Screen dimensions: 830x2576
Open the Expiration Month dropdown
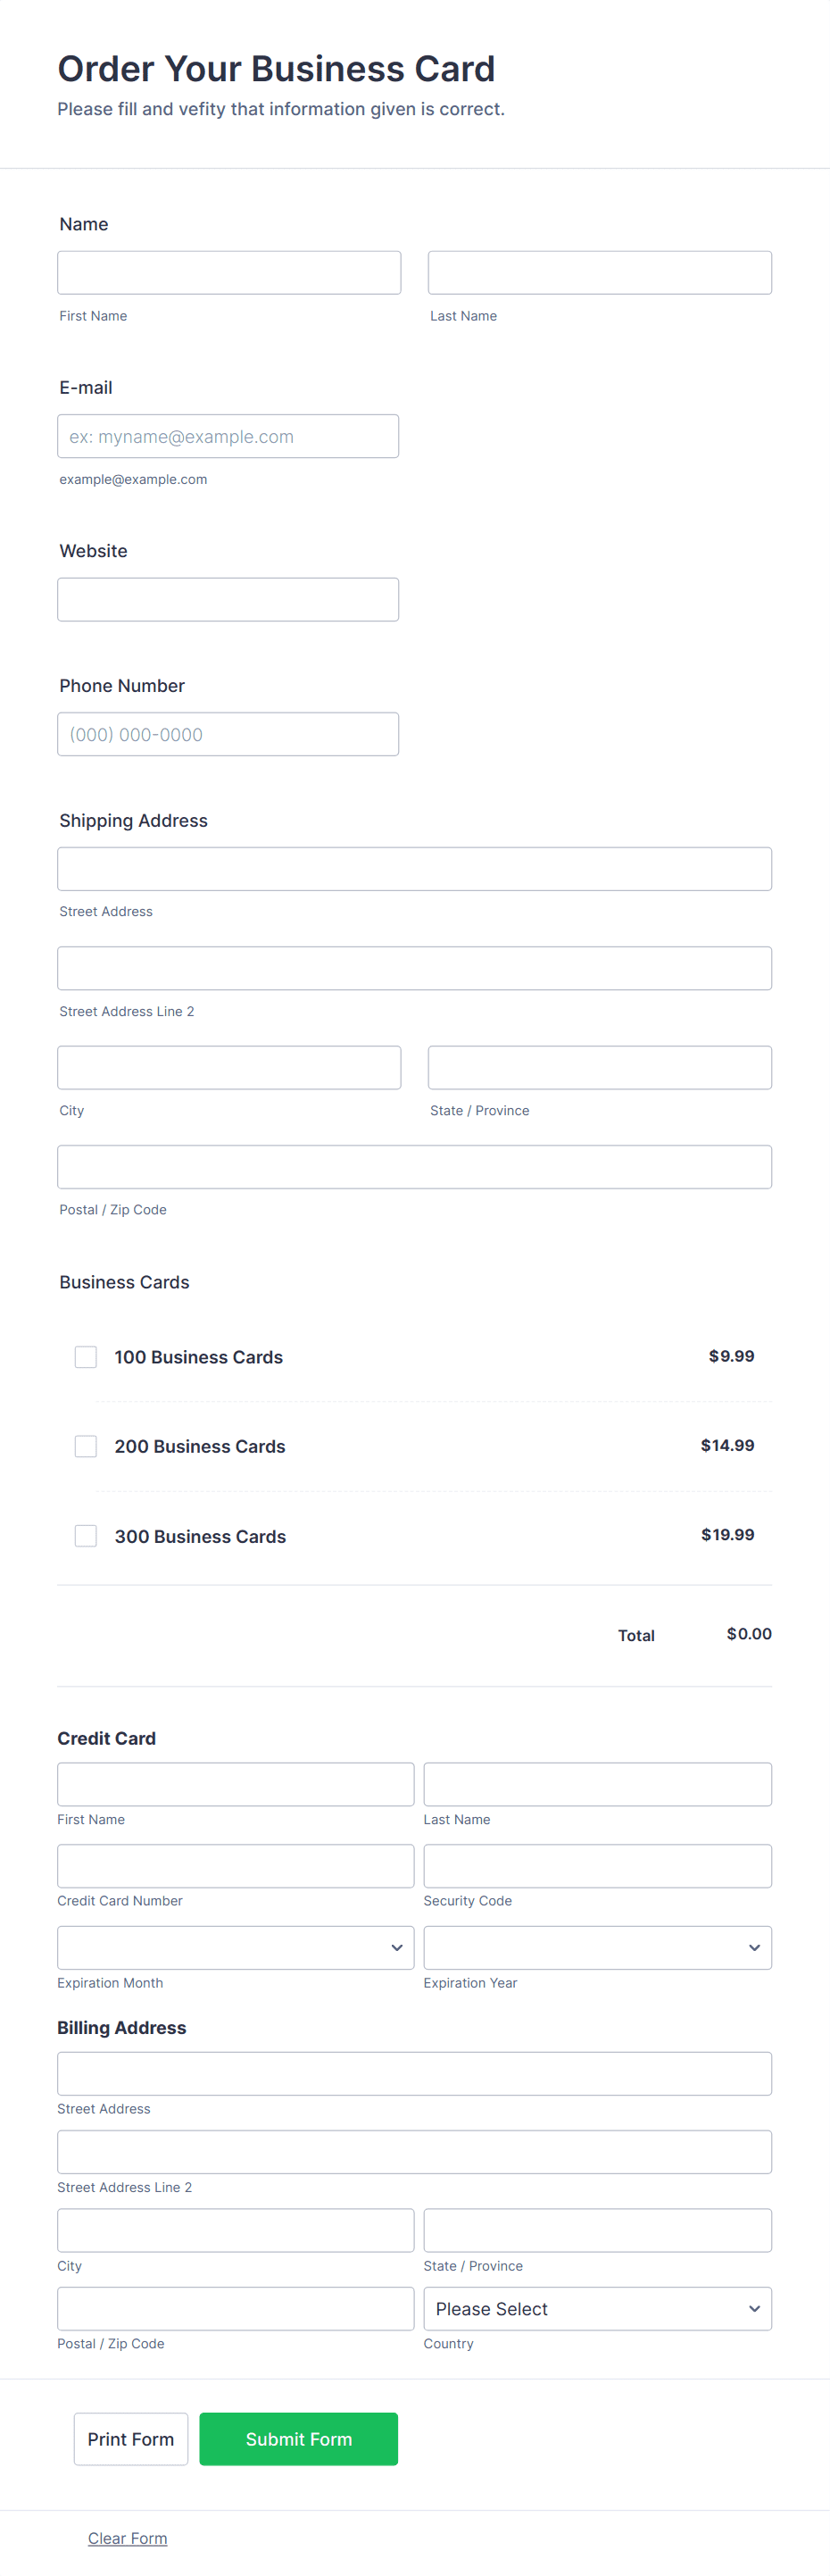coord(235,1948)
